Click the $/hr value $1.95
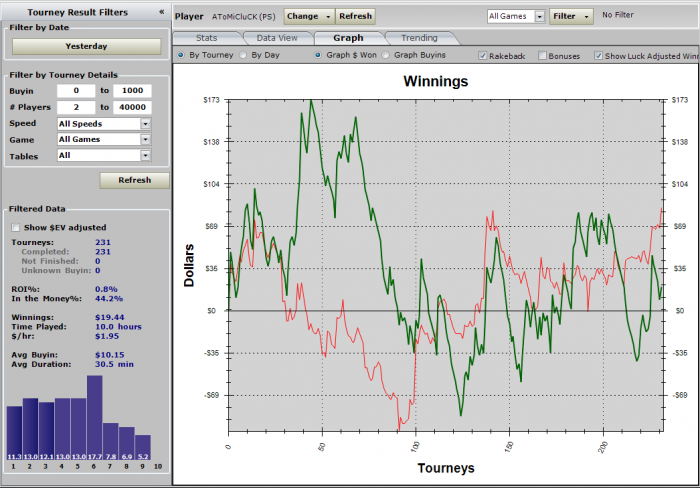700x488 pixels. point(107,336)
